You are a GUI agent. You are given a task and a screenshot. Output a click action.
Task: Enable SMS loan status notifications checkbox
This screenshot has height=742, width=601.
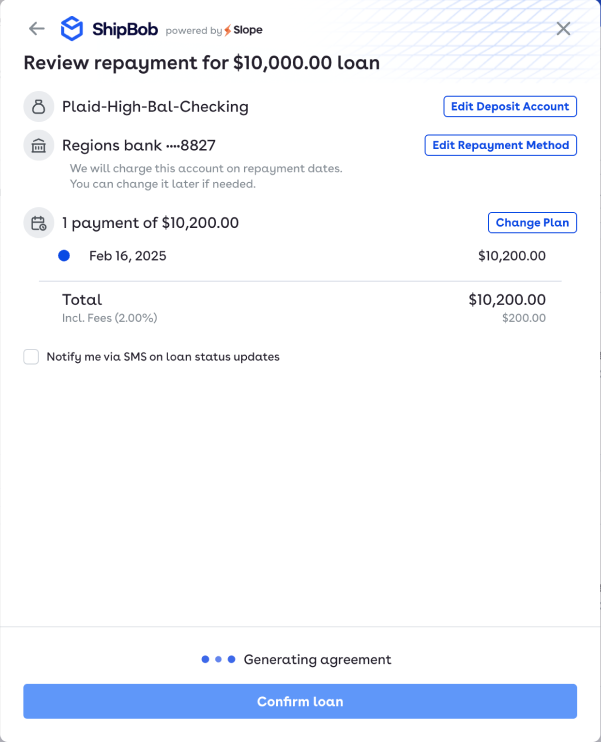31,357
